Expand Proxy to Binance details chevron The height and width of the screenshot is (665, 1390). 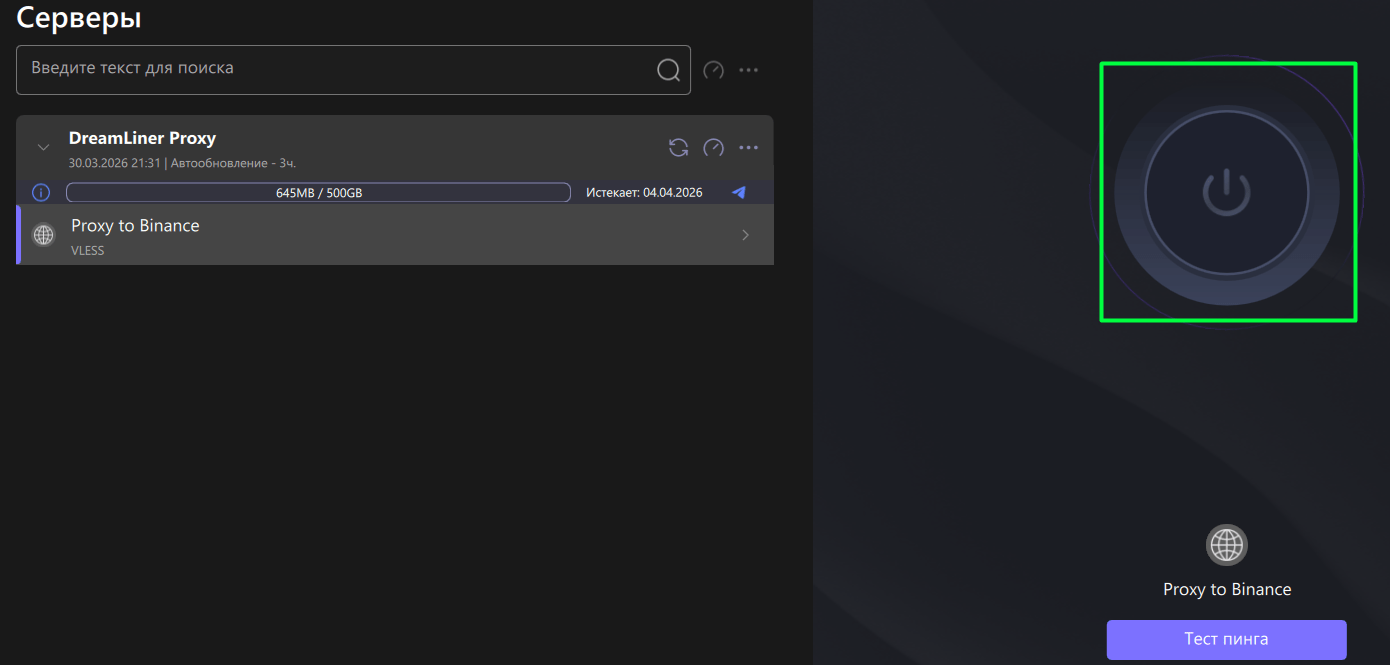pos(745,235)
